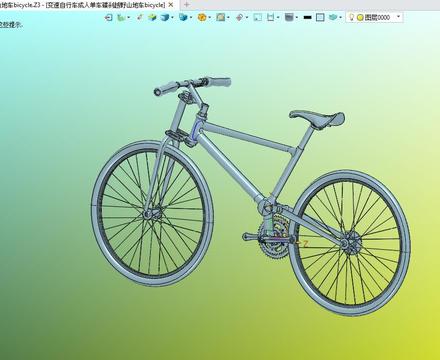Click the teal surface shape toolbar icon

pos(333,17)
